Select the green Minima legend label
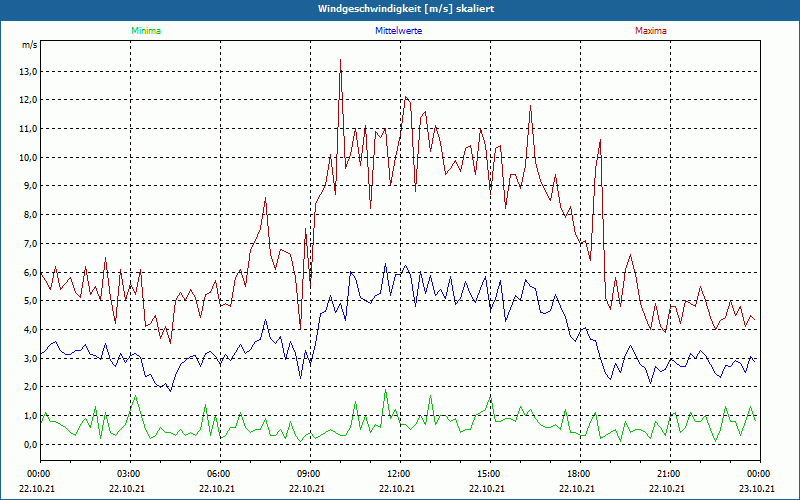Image resolution: width=800 pixels, height=500 pixels. click(146, 31)
